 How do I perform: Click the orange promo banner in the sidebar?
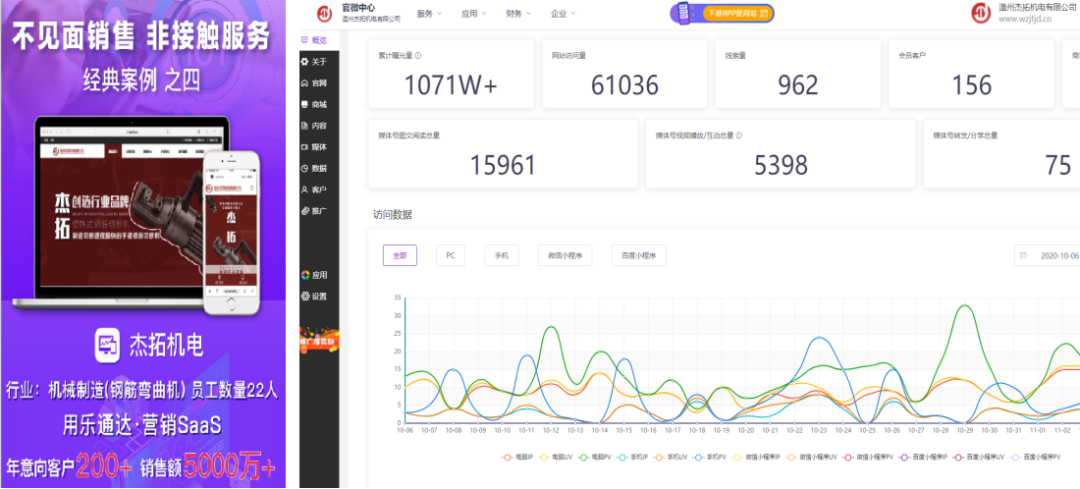pos(319,340)
